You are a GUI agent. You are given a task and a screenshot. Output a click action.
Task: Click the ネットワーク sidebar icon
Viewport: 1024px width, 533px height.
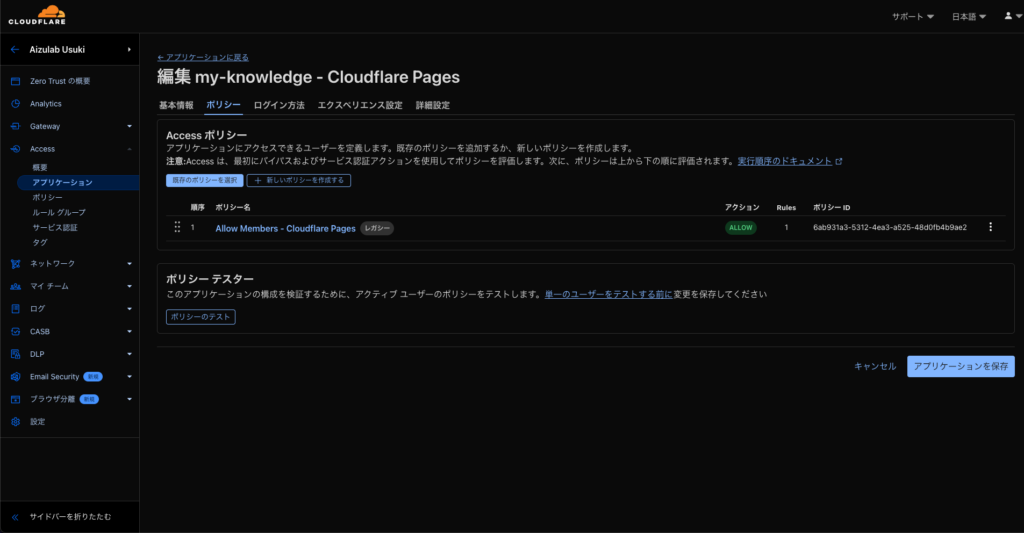click(x=16, y=264)
